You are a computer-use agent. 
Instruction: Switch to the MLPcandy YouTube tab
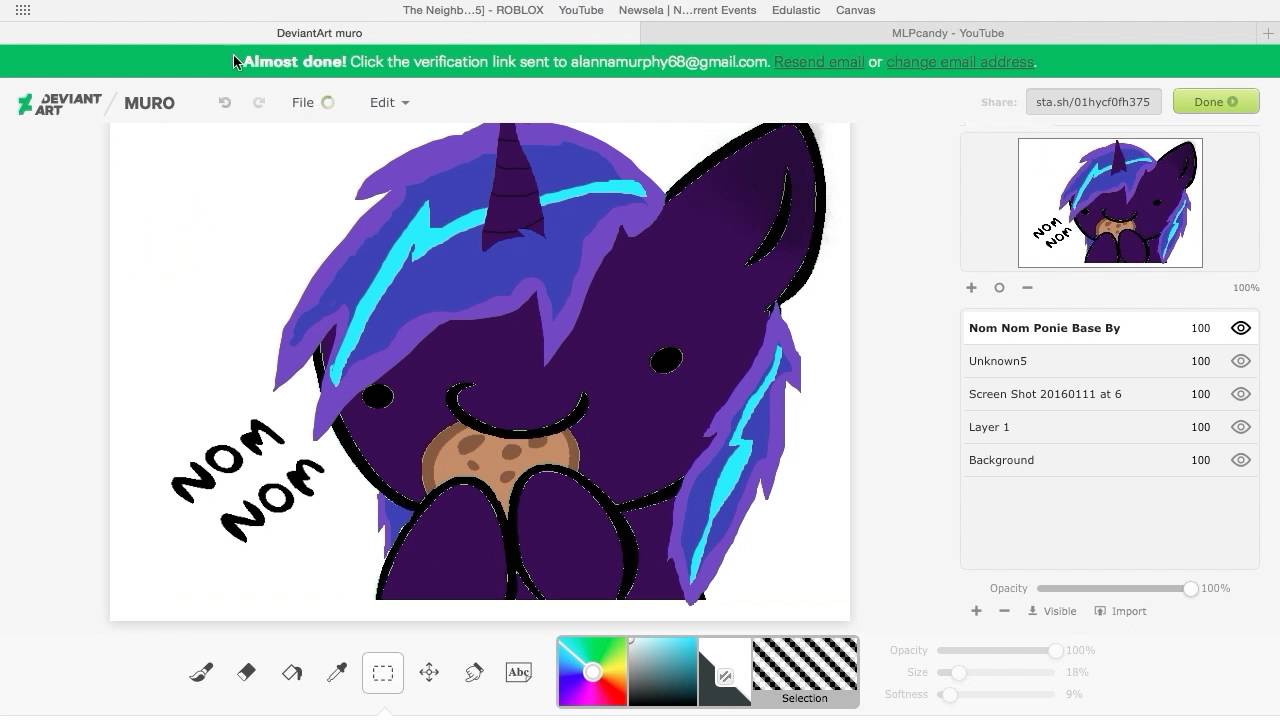947,33
